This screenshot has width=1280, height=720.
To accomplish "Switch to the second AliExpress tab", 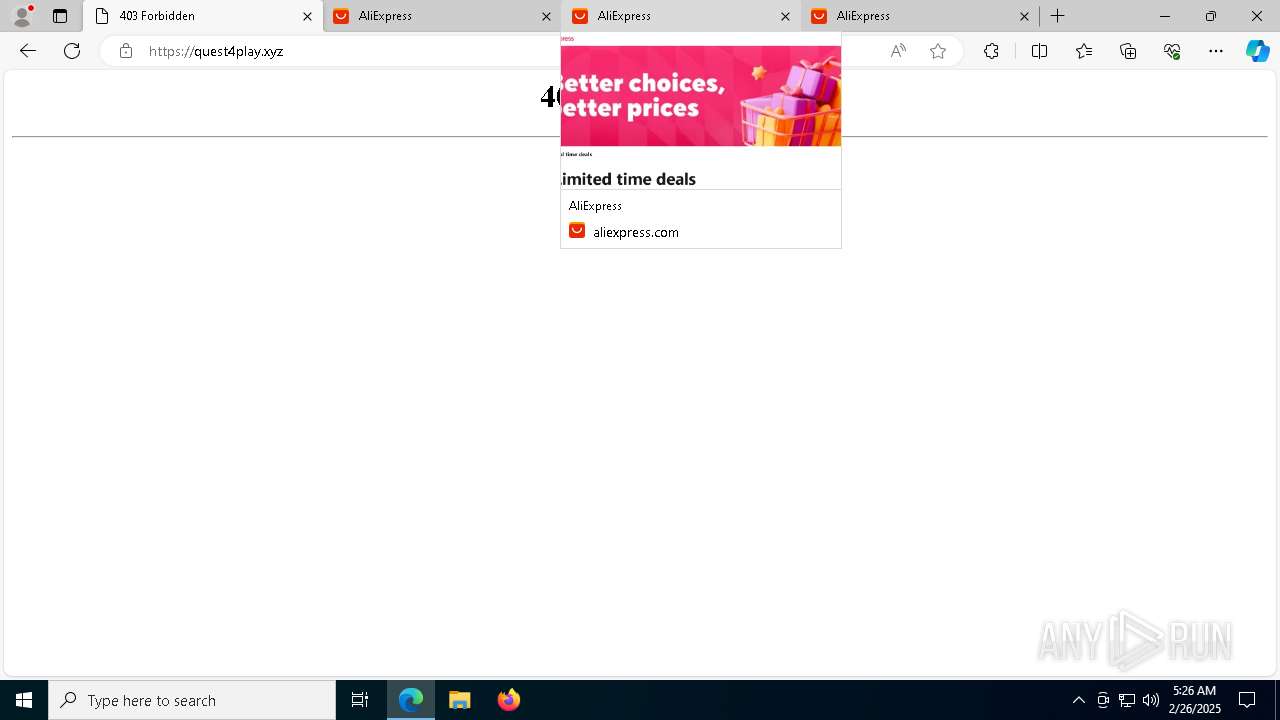I will [x=681, y=16].
